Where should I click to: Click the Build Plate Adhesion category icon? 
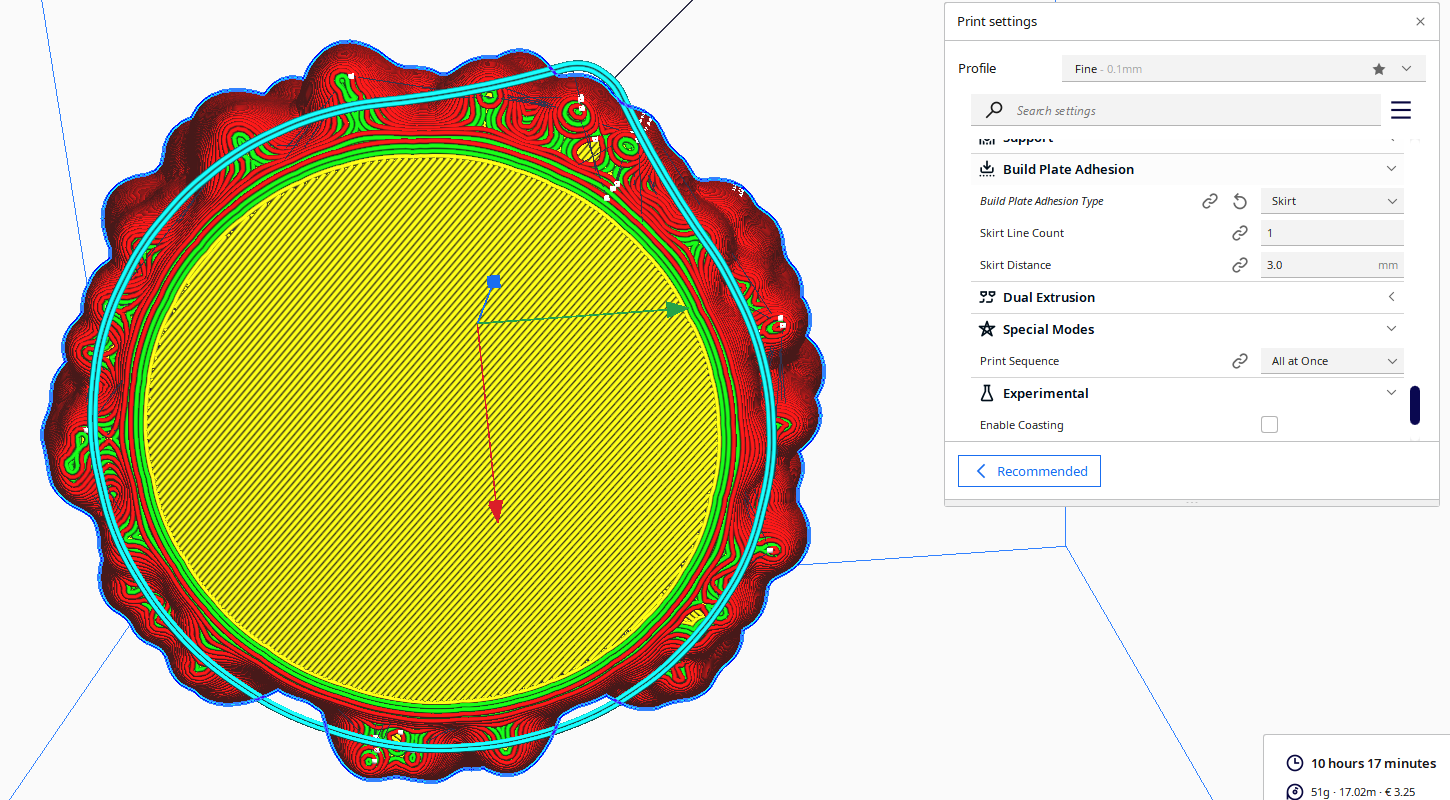point(987,169)
